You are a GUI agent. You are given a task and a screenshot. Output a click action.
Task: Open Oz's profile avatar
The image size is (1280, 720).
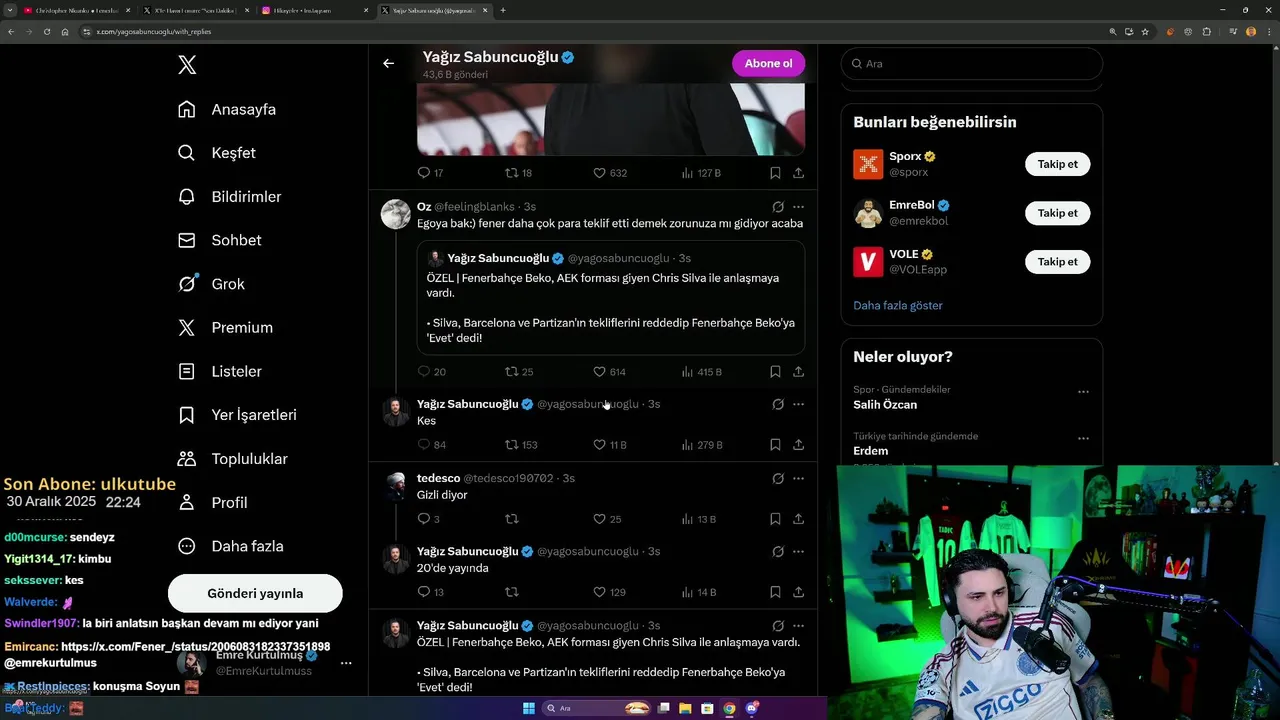point(396,214)
